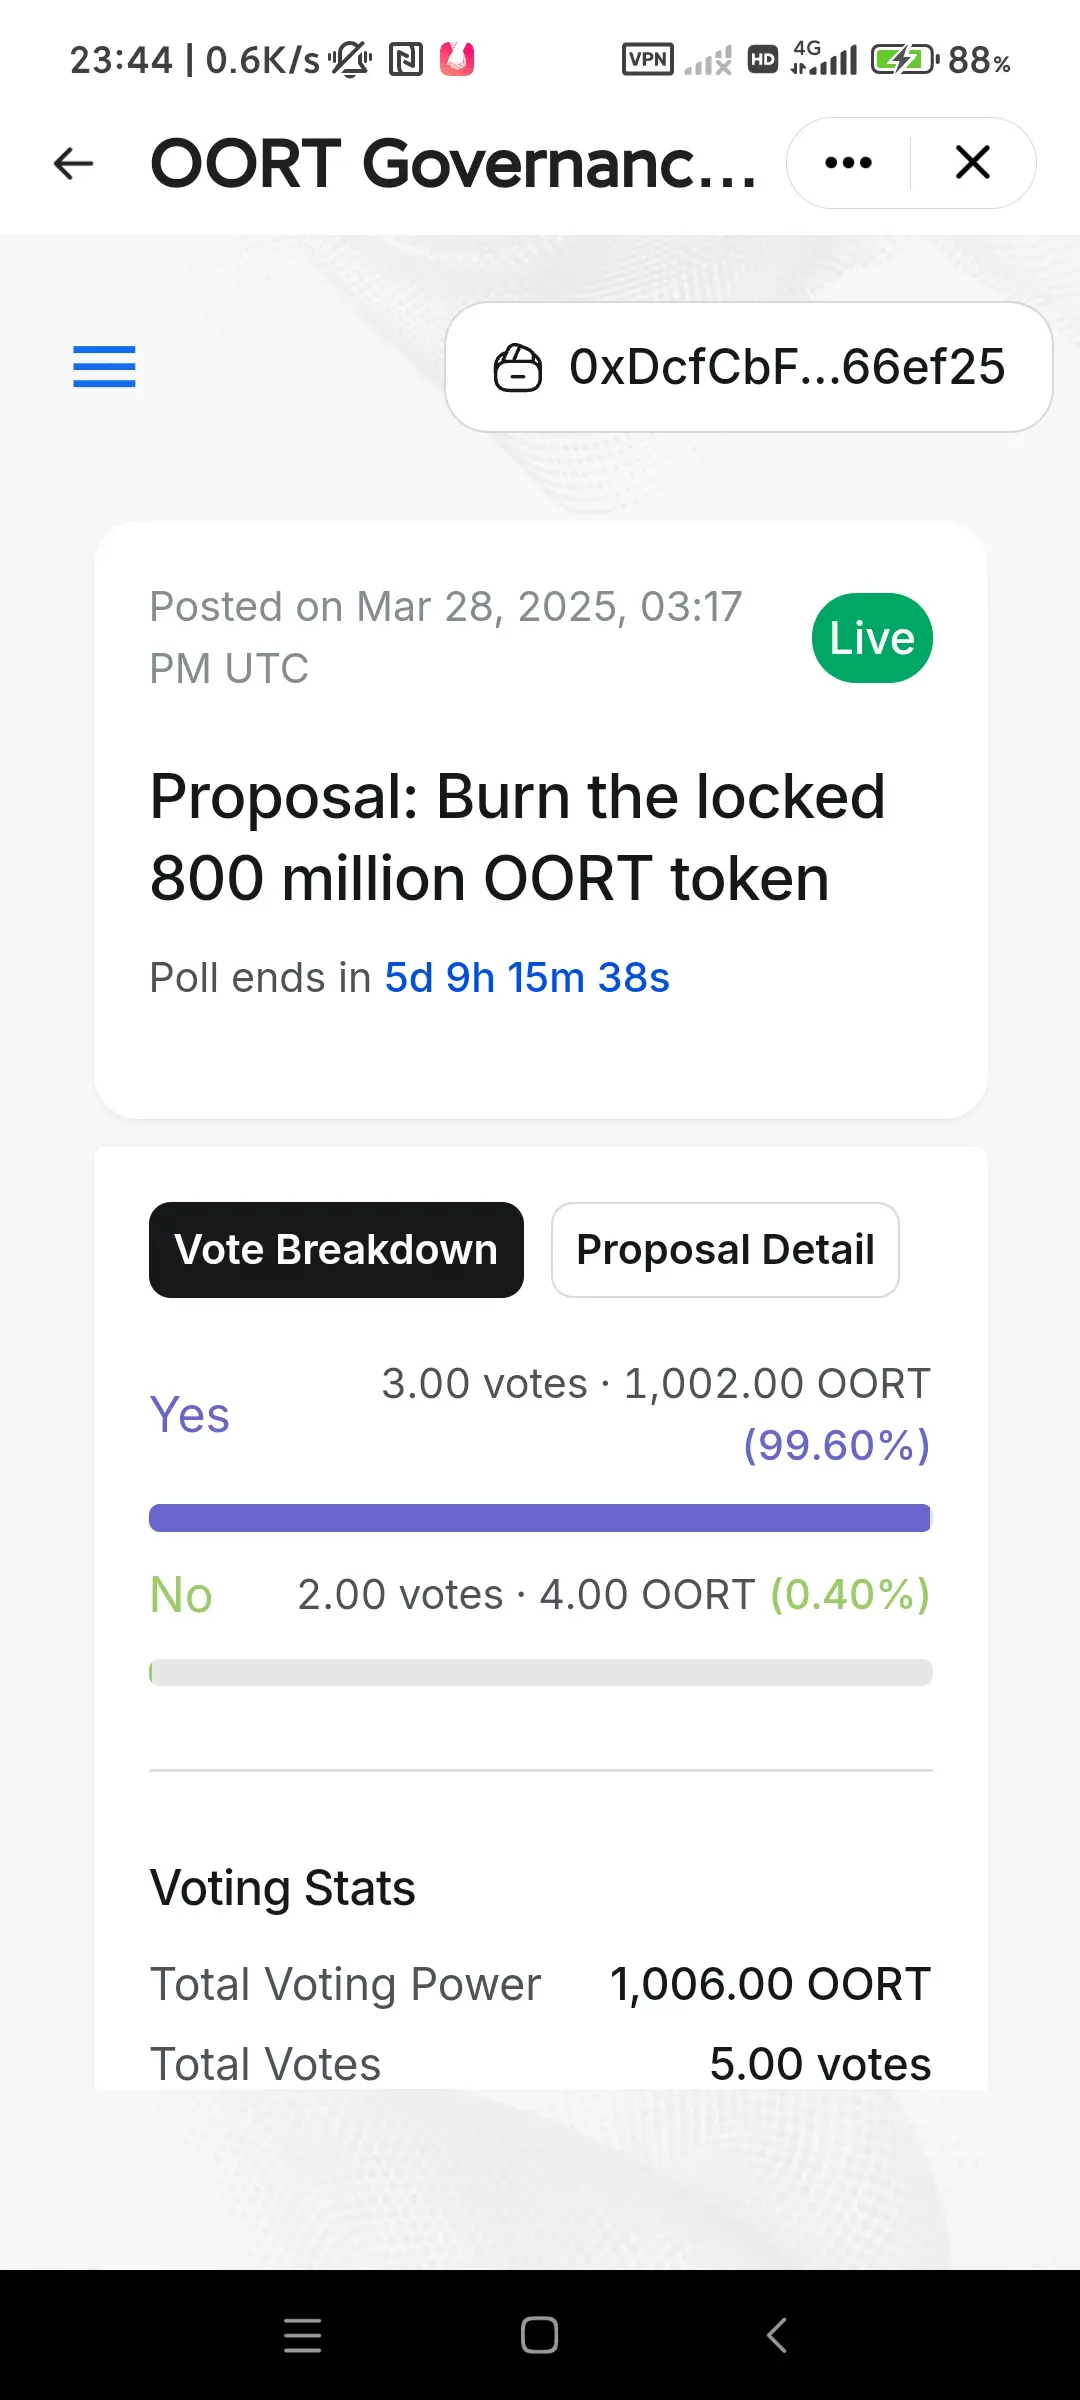
Task: Tap the Android back navigation chevron
Action: [x=777, y=2335]
